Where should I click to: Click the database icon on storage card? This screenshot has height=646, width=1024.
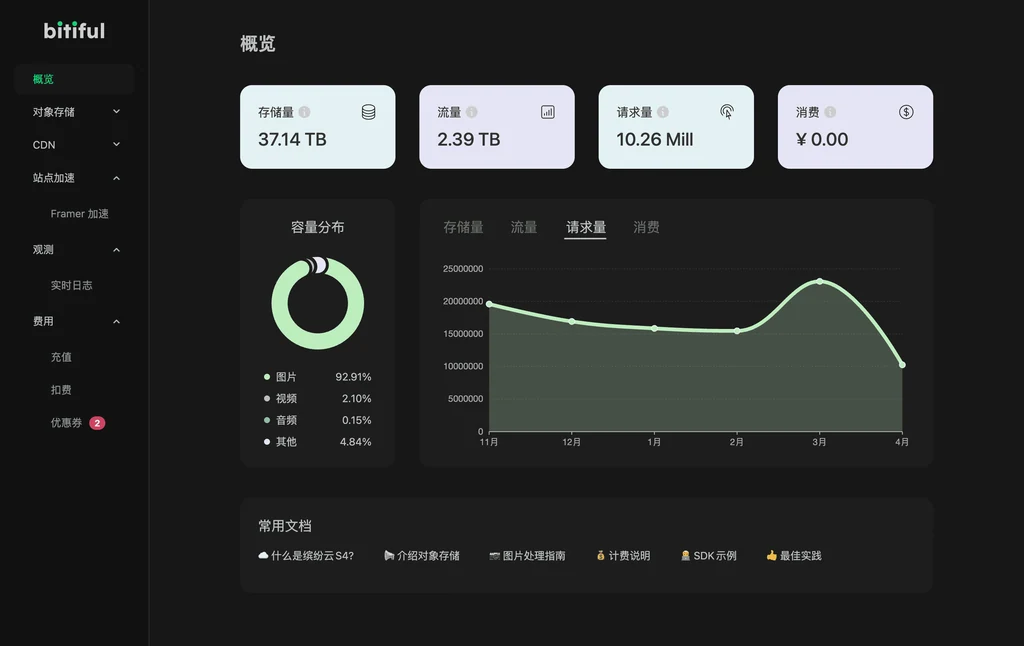pos(368,112)
